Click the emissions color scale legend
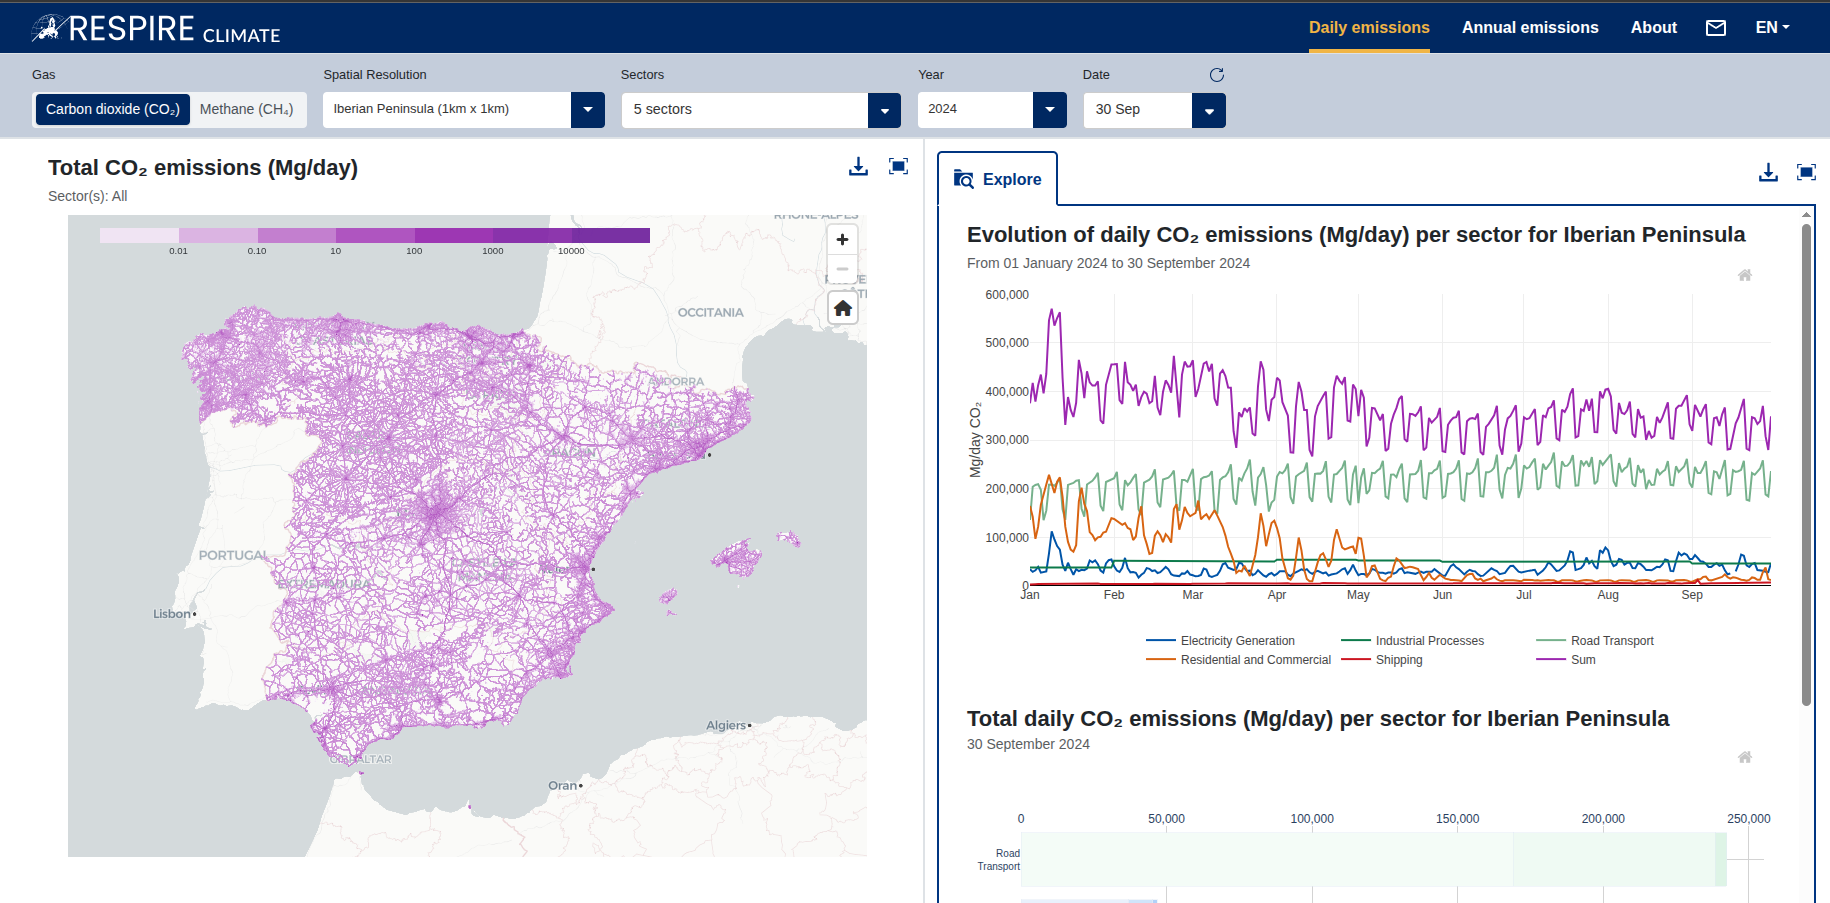1830x903 pixels. (374, 234)
